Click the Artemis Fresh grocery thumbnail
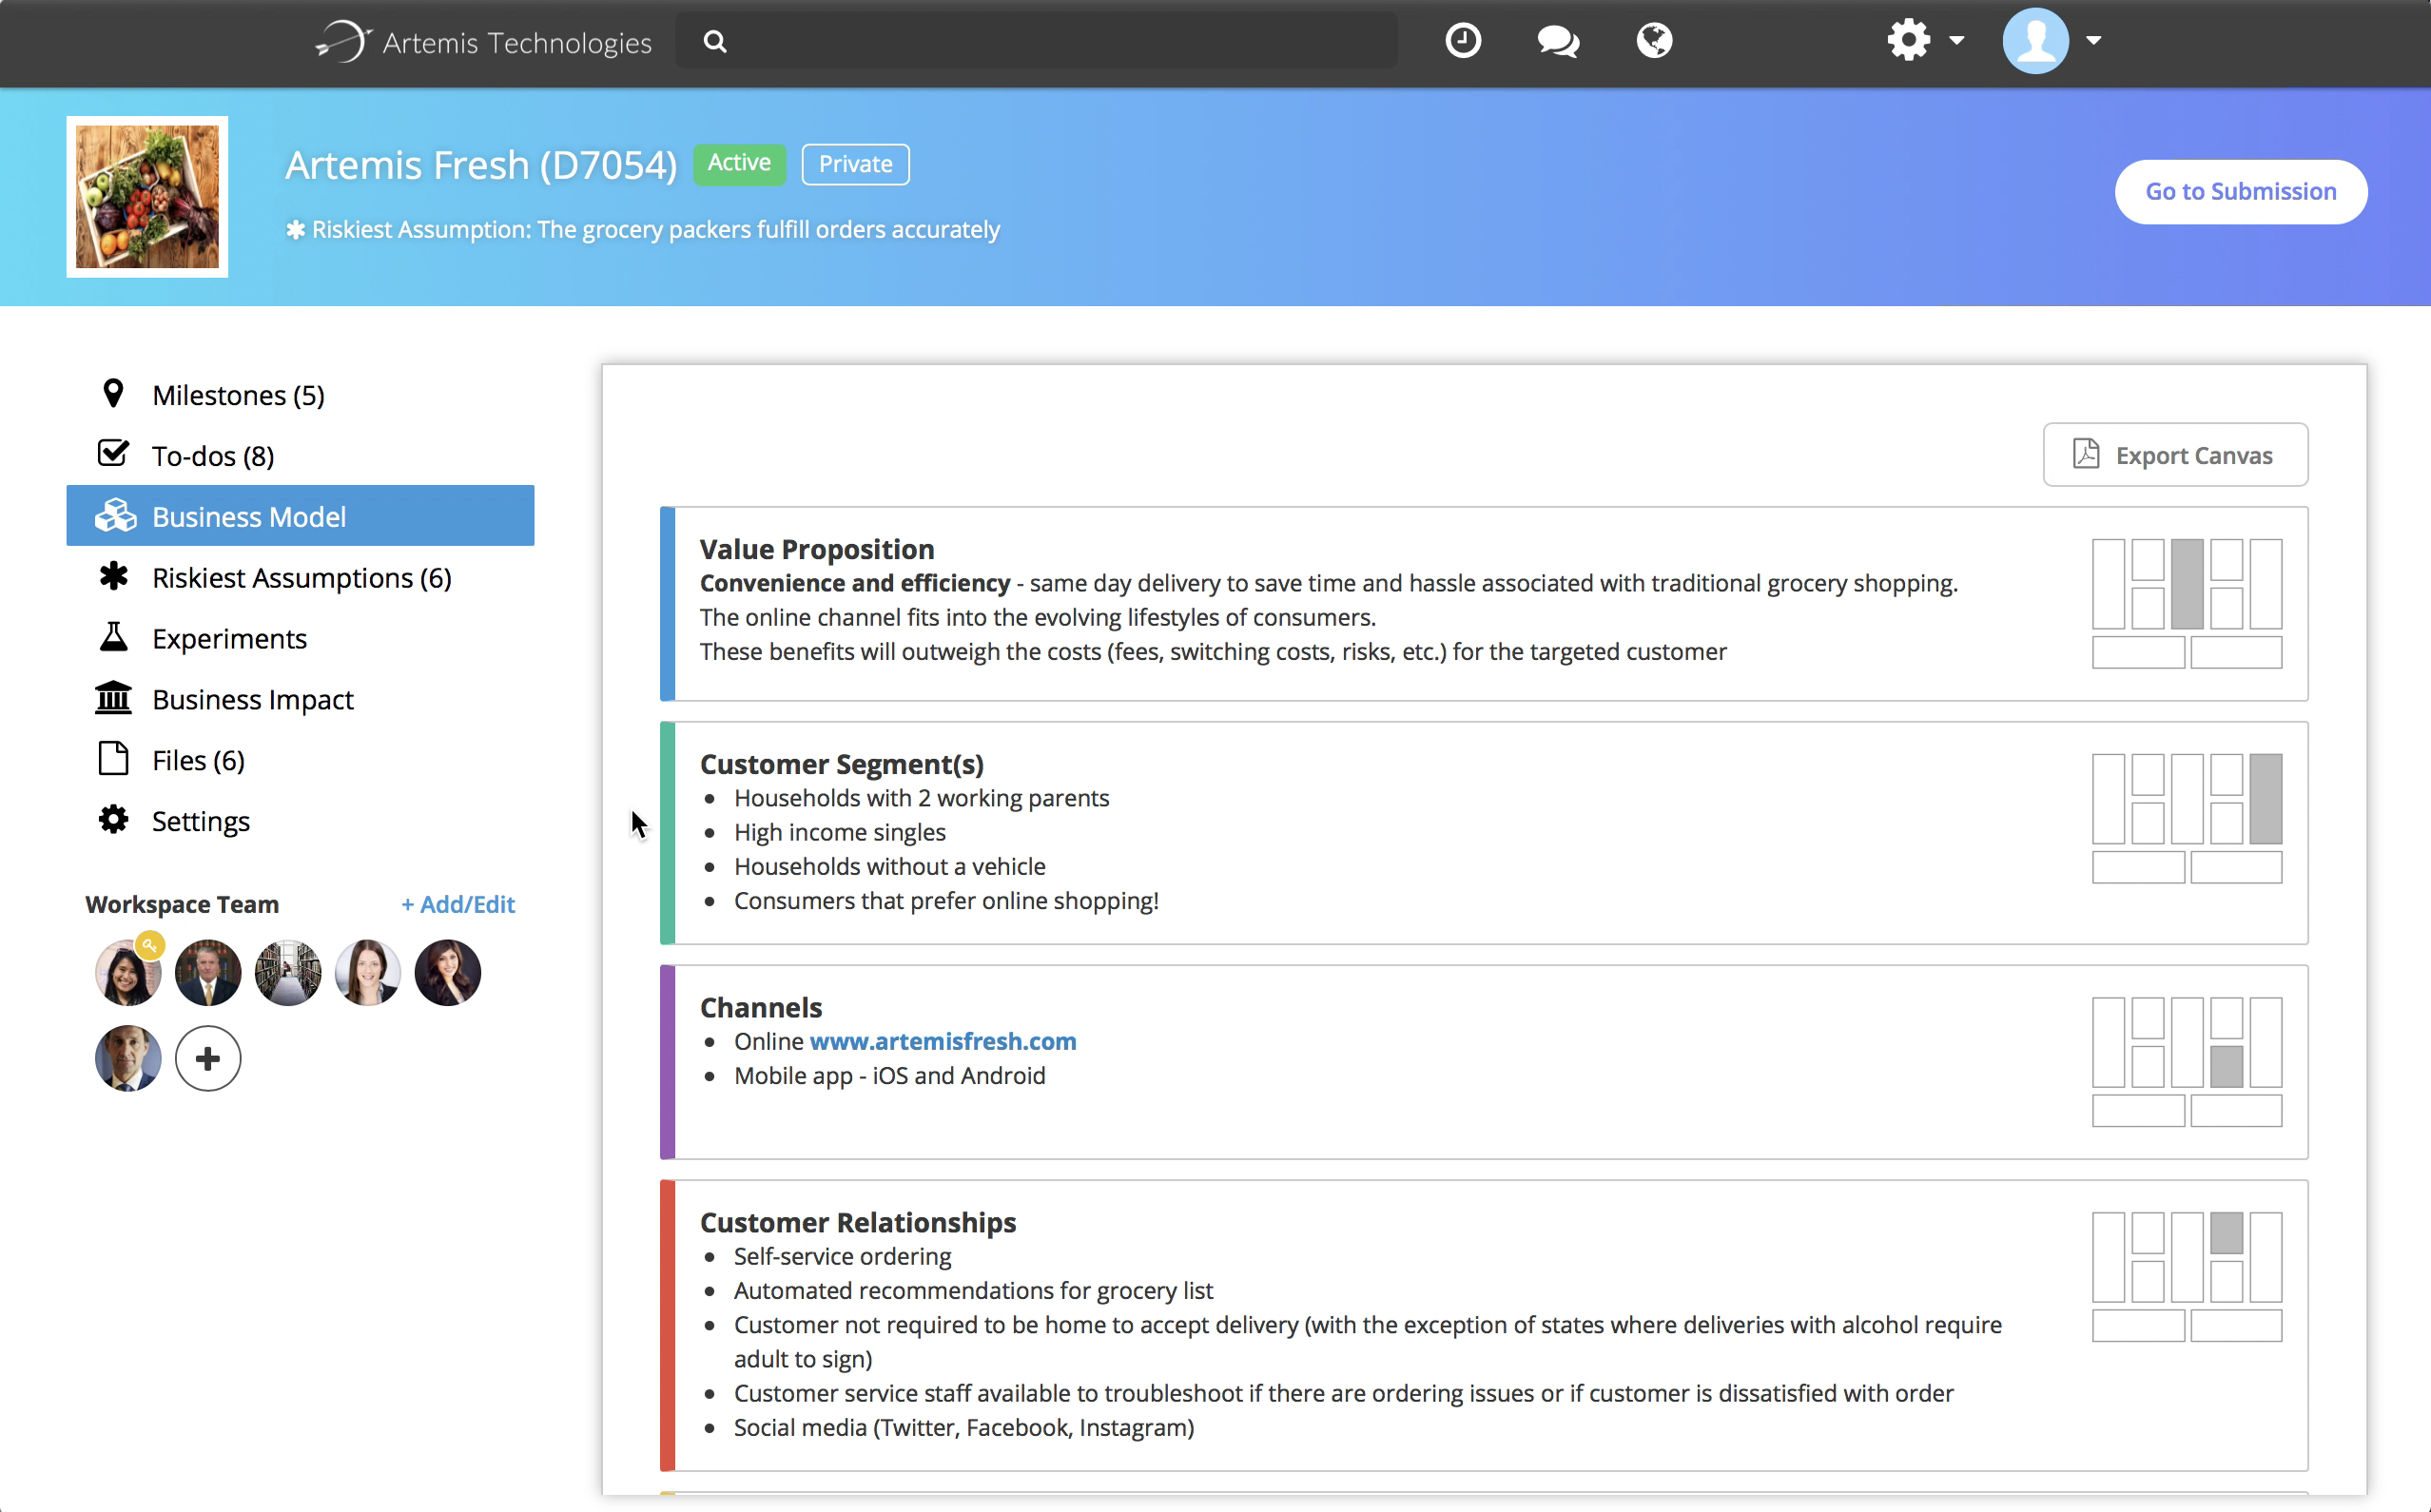The image size is (2431, 1512). (147, 197)
